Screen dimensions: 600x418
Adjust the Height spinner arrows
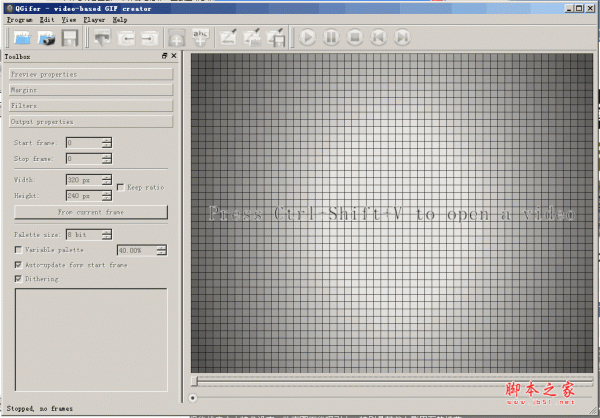pos(107,196)
